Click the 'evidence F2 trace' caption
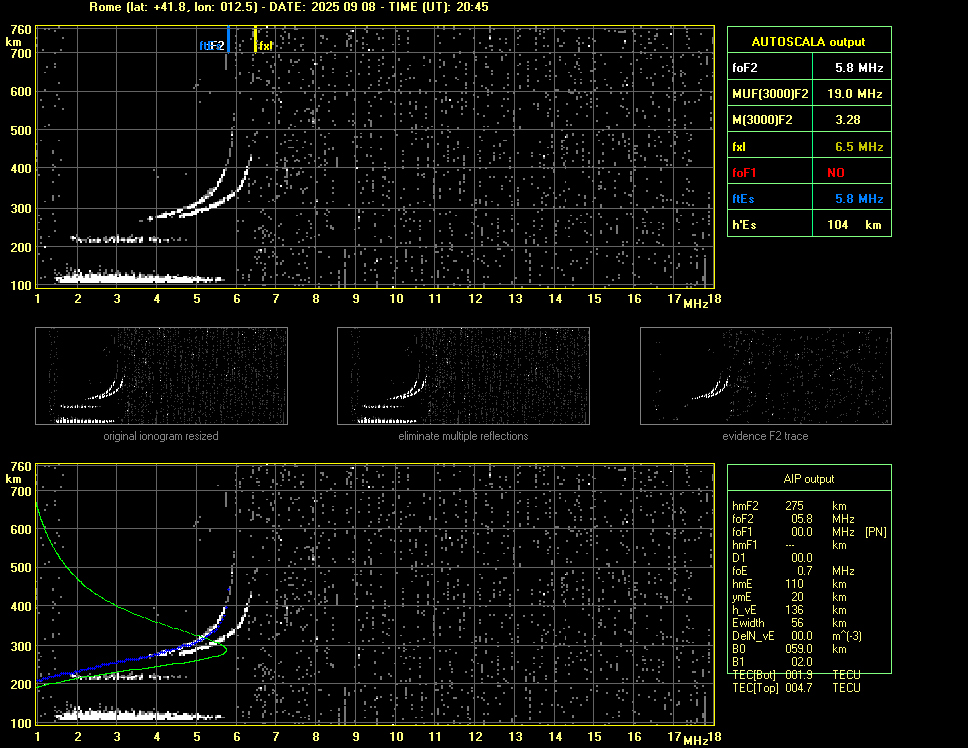This screenshot has height=748, width=968. (x=766, y=436)
